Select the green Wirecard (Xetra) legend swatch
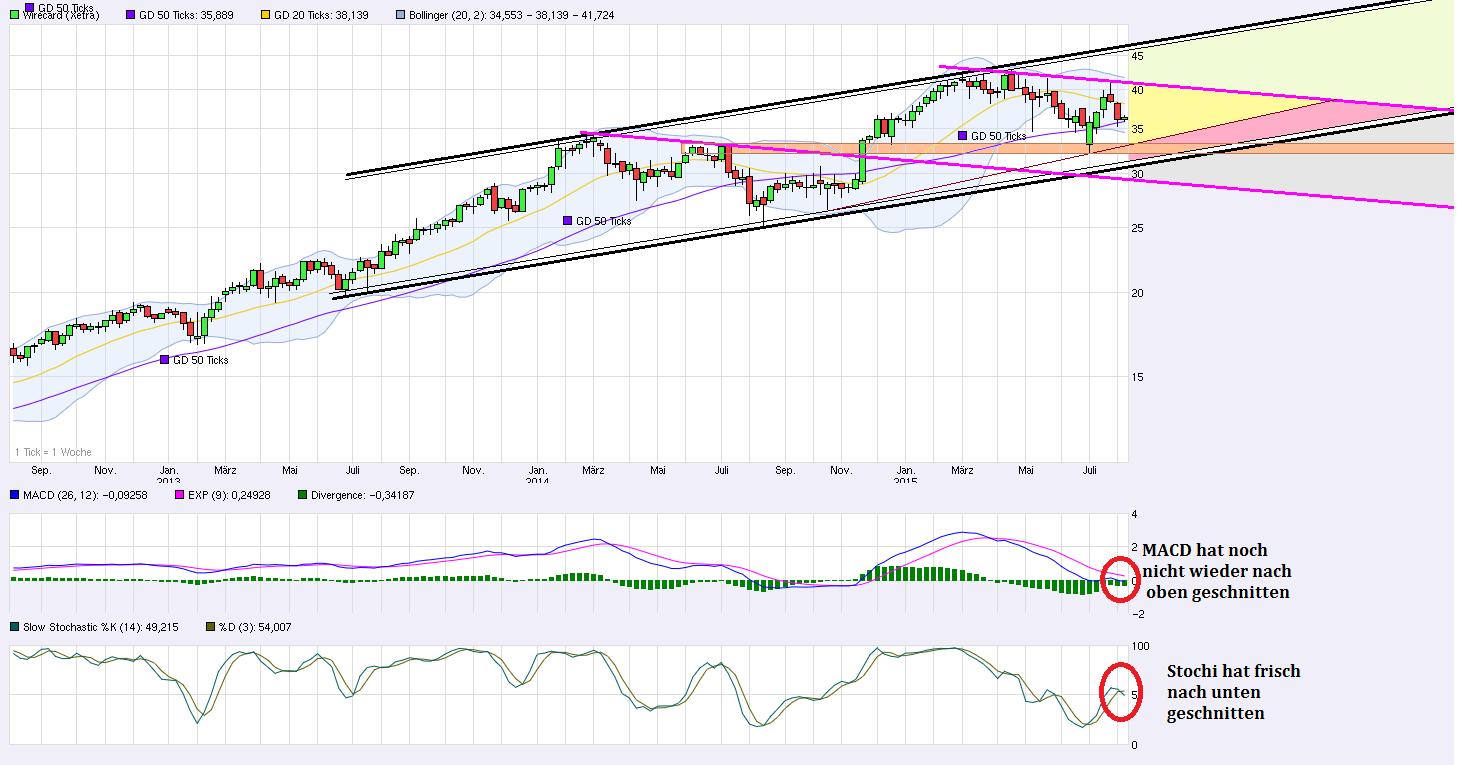The image size is (1457, 765). click(13, 14)
